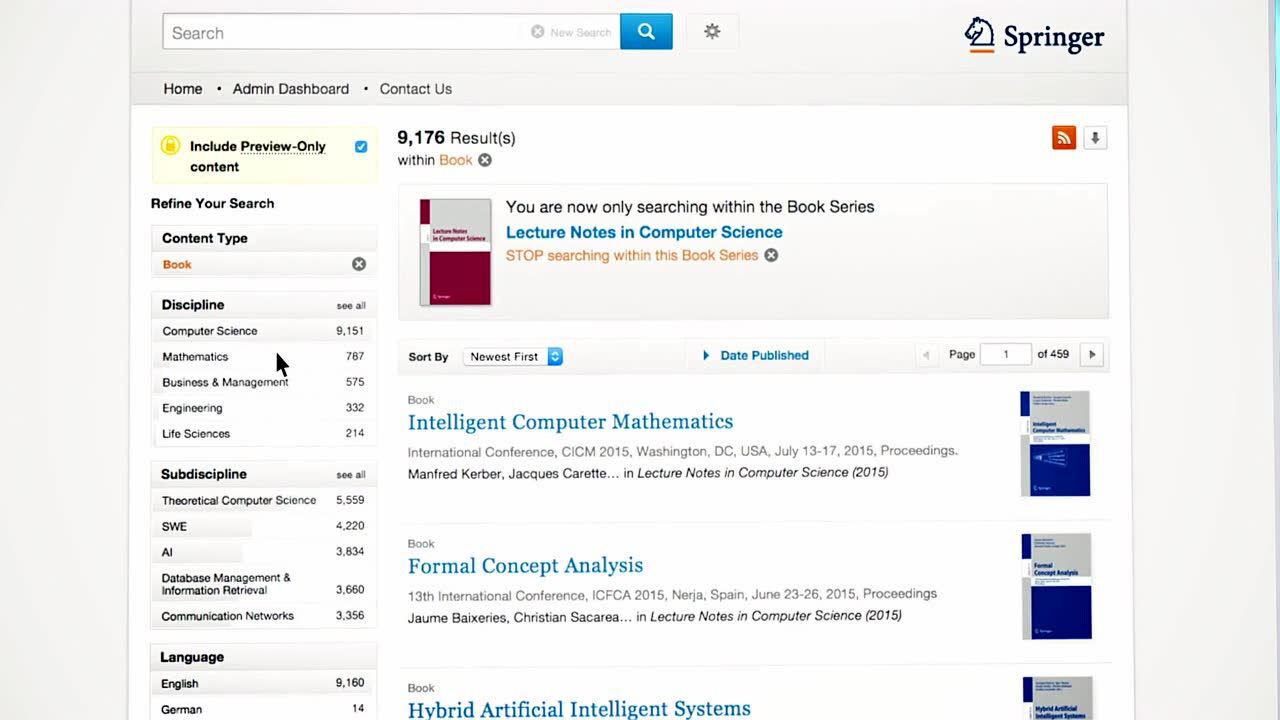Click the page number input field

1005,355
